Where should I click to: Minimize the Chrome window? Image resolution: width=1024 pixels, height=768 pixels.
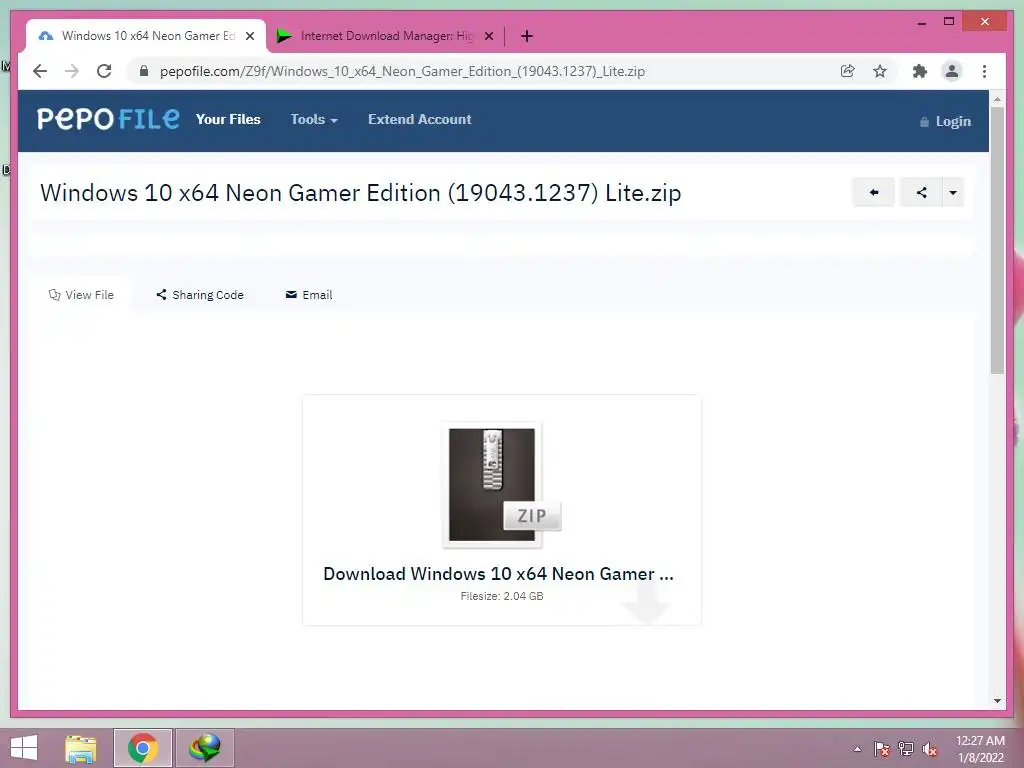click(x=921, y=22)
